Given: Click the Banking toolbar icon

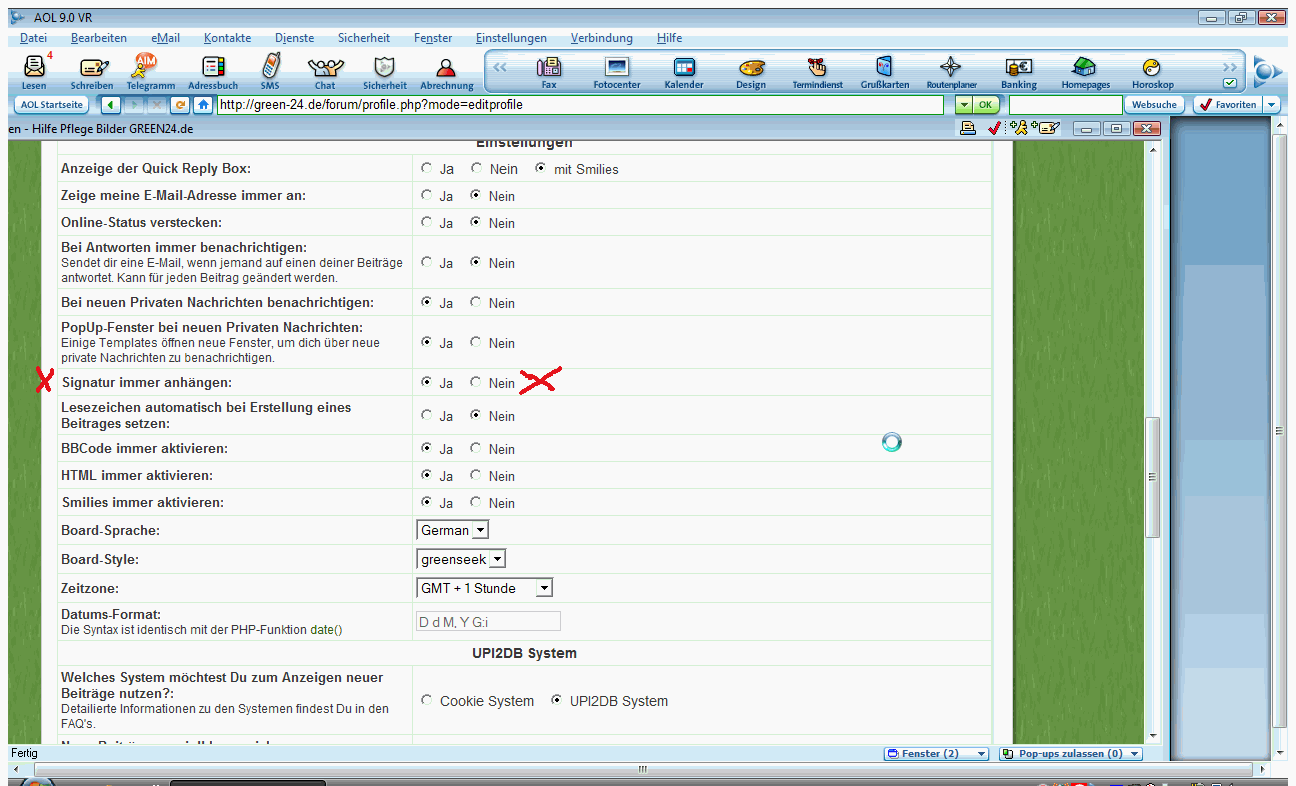Looking at the screenshot, I should tap(1018, 70).
